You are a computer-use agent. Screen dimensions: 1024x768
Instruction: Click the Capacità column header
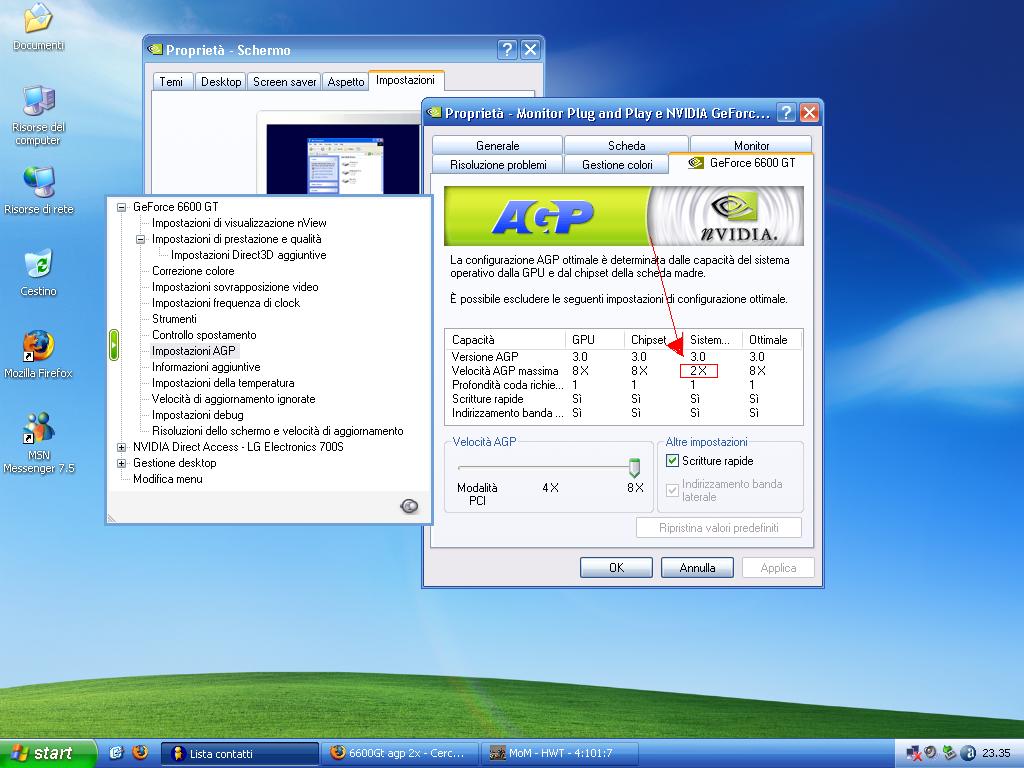point(505,340)
